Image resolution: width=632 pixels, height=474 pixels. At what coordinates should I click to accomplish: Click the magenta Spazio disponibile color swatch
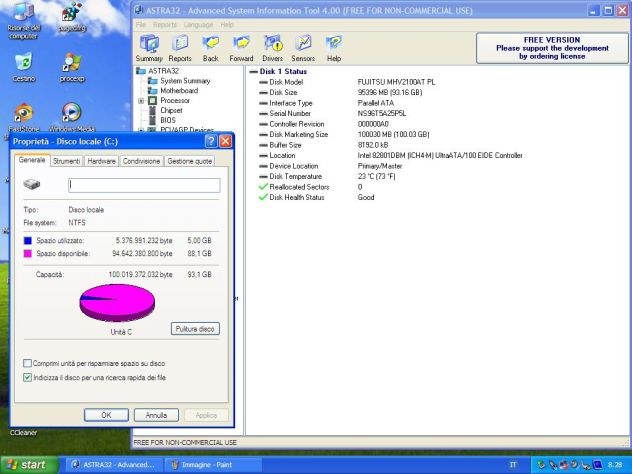pos(28,254)
